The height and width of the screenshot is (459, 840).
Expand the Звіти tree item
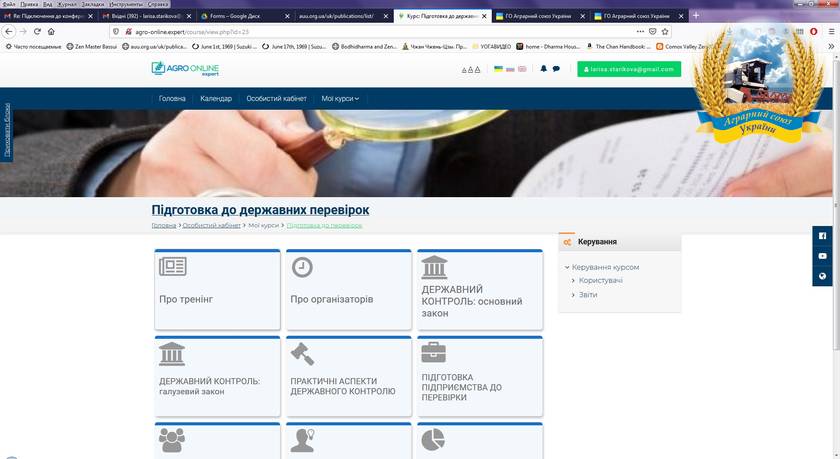click(x=573, y=295)
